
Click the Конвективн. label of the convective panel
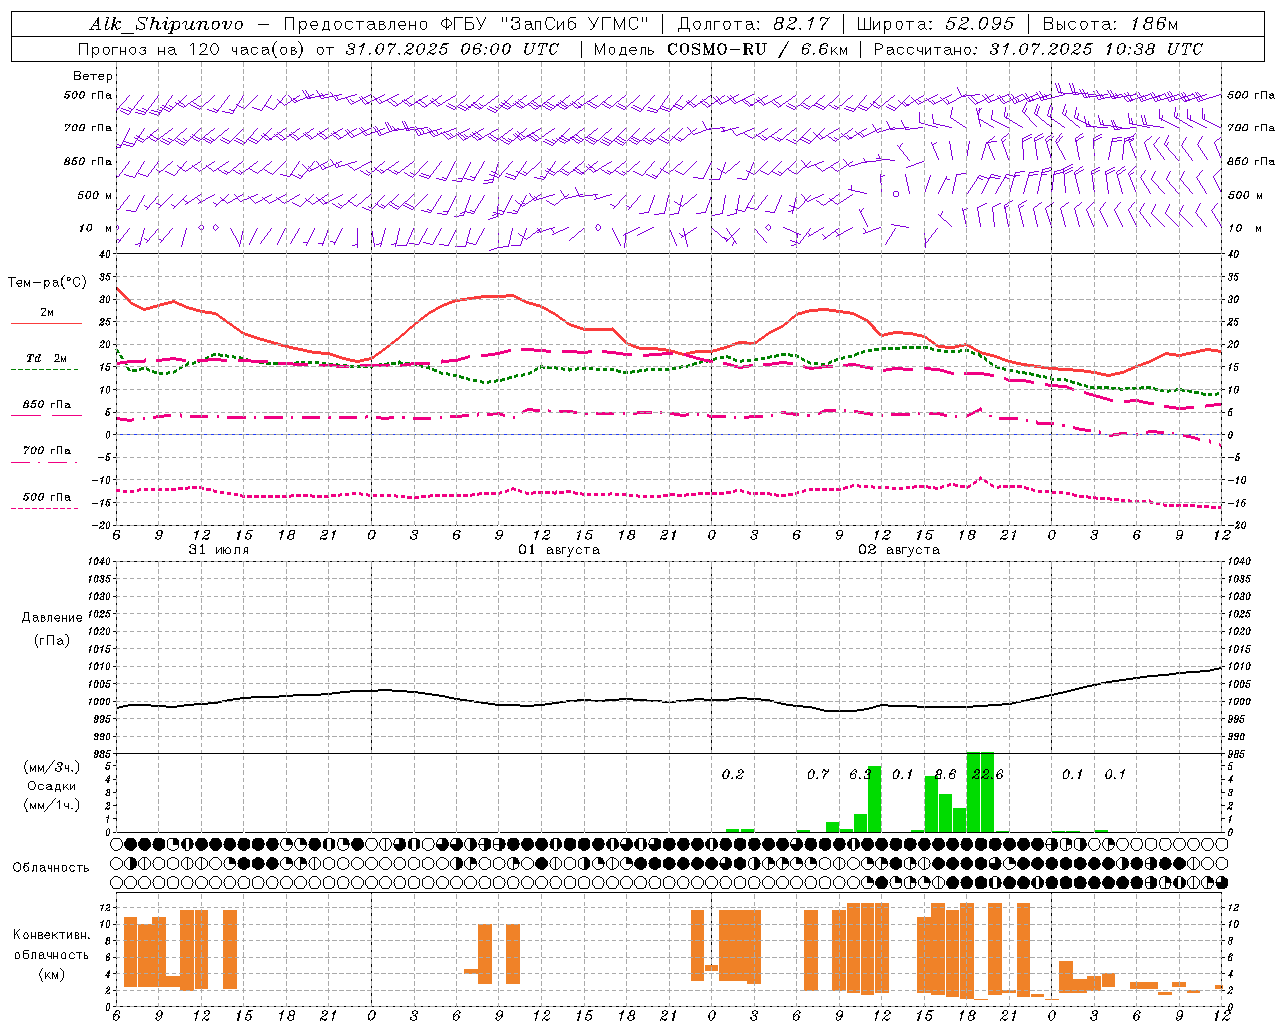click(x=52, y=935)
